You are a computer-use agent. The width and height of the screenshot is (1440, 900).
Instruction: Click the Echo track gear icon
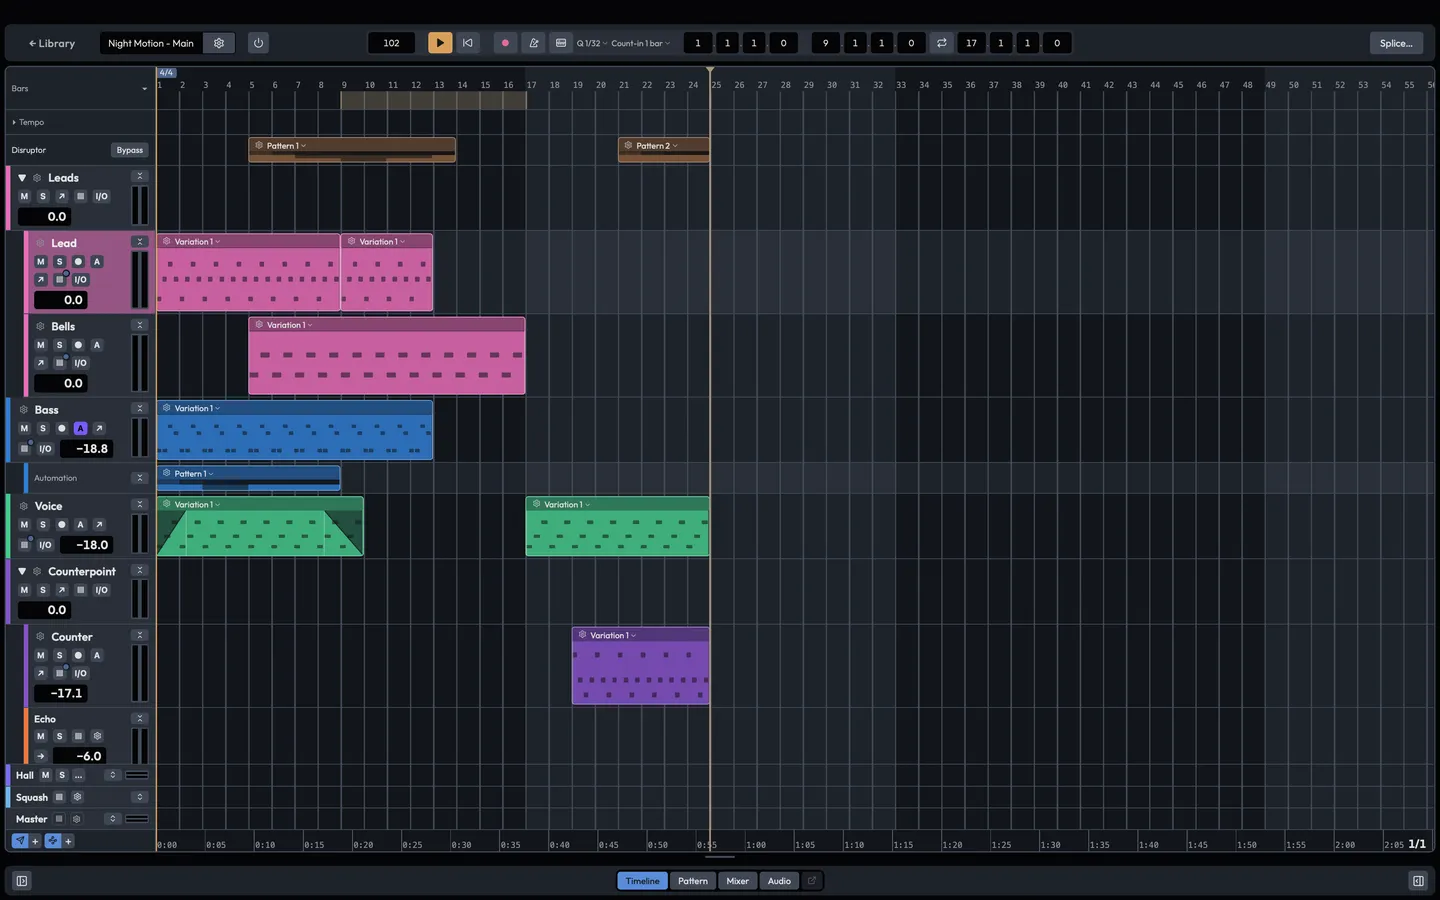pyautogui.click(x=97, y=736)
